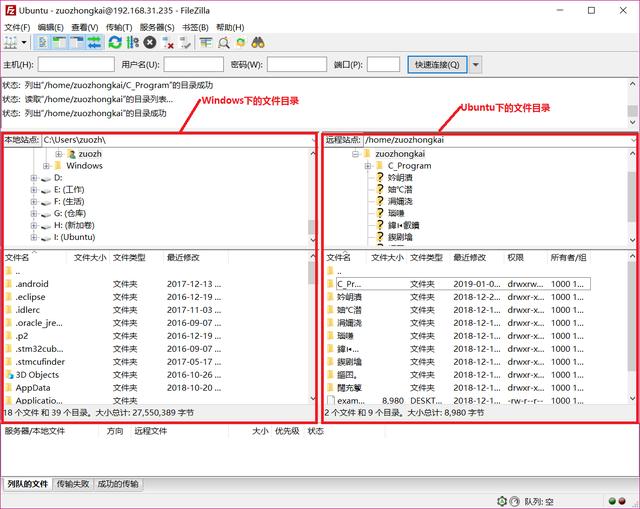Select the 3D Objects folder icon

click(x=9, y=375)
